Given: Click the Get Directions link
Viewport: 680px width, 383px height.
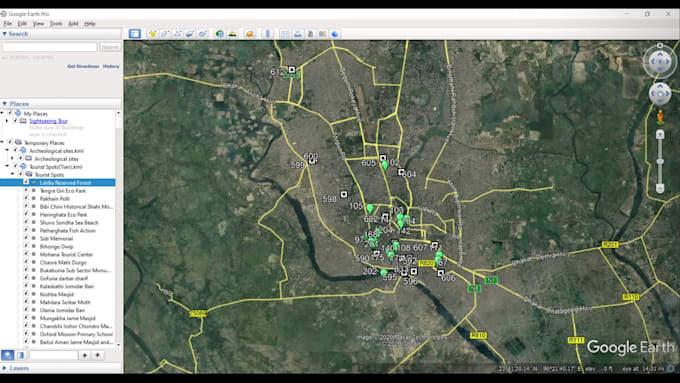Looking at the screenshot, I should pos(83,66).
